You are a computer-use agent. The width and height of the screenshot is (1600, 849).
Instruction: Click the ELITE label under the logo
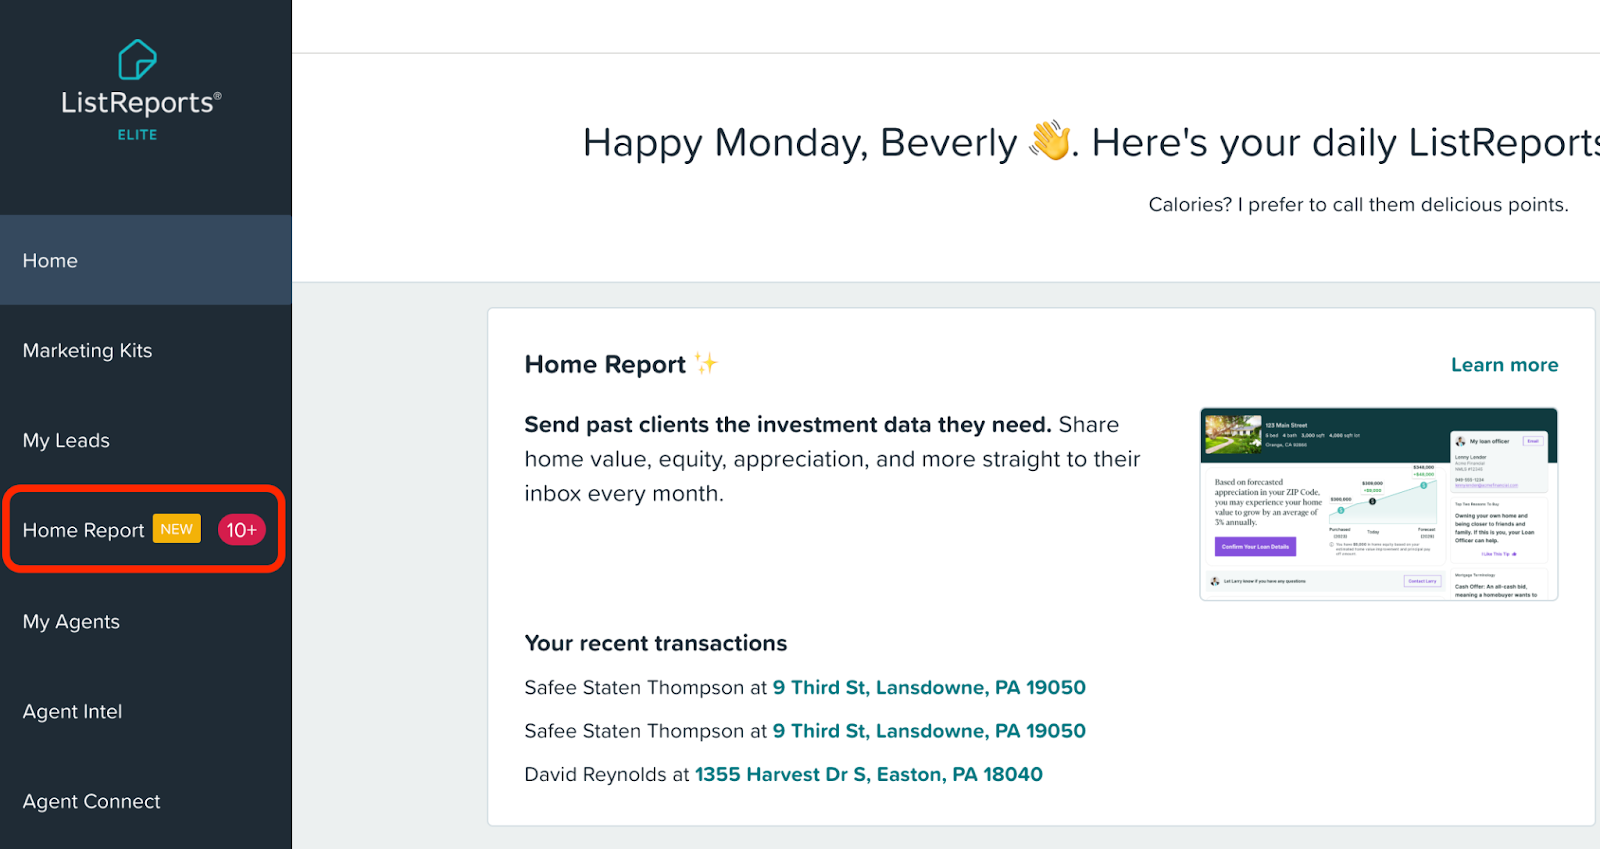point(137,135)
